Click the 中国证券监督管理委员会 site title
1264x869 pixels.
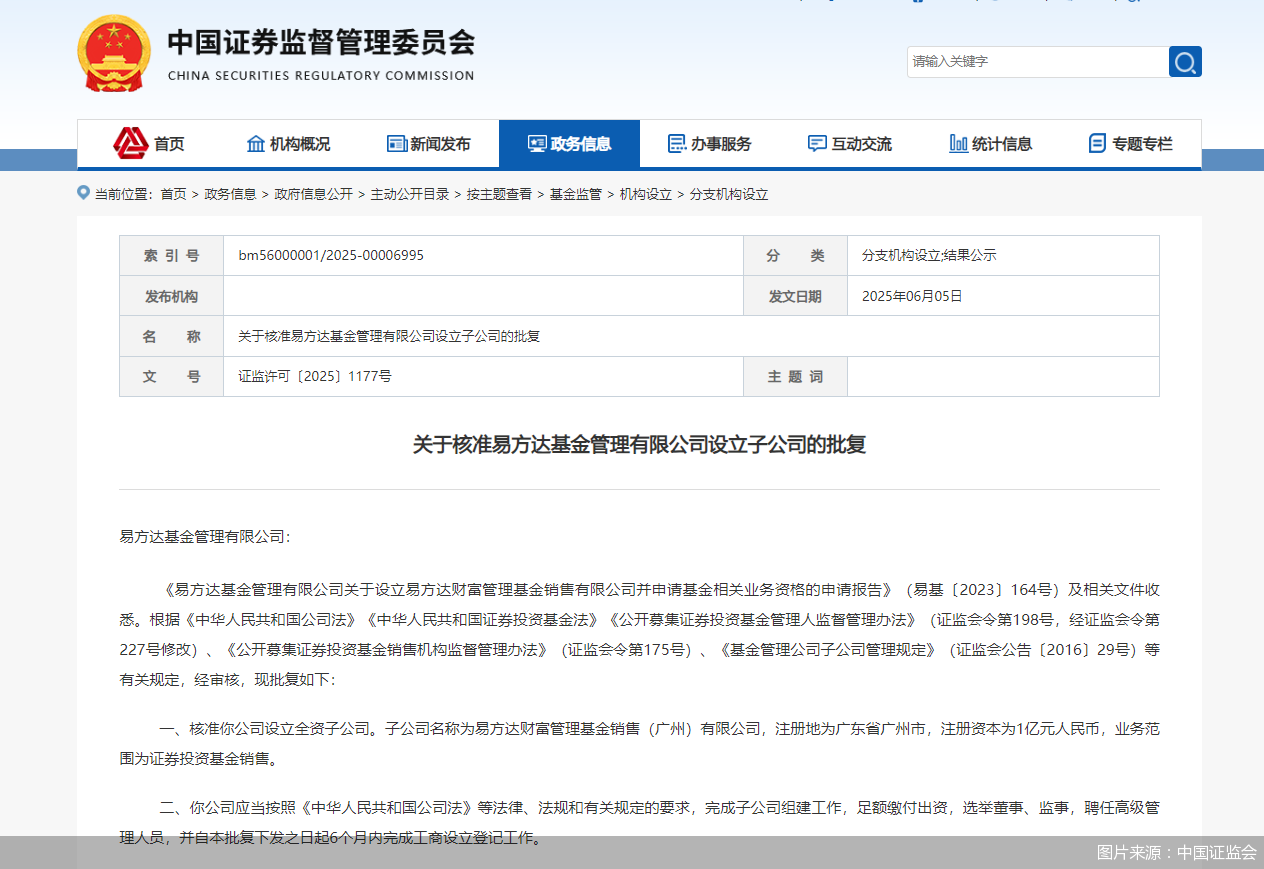(x=320, y=44)
